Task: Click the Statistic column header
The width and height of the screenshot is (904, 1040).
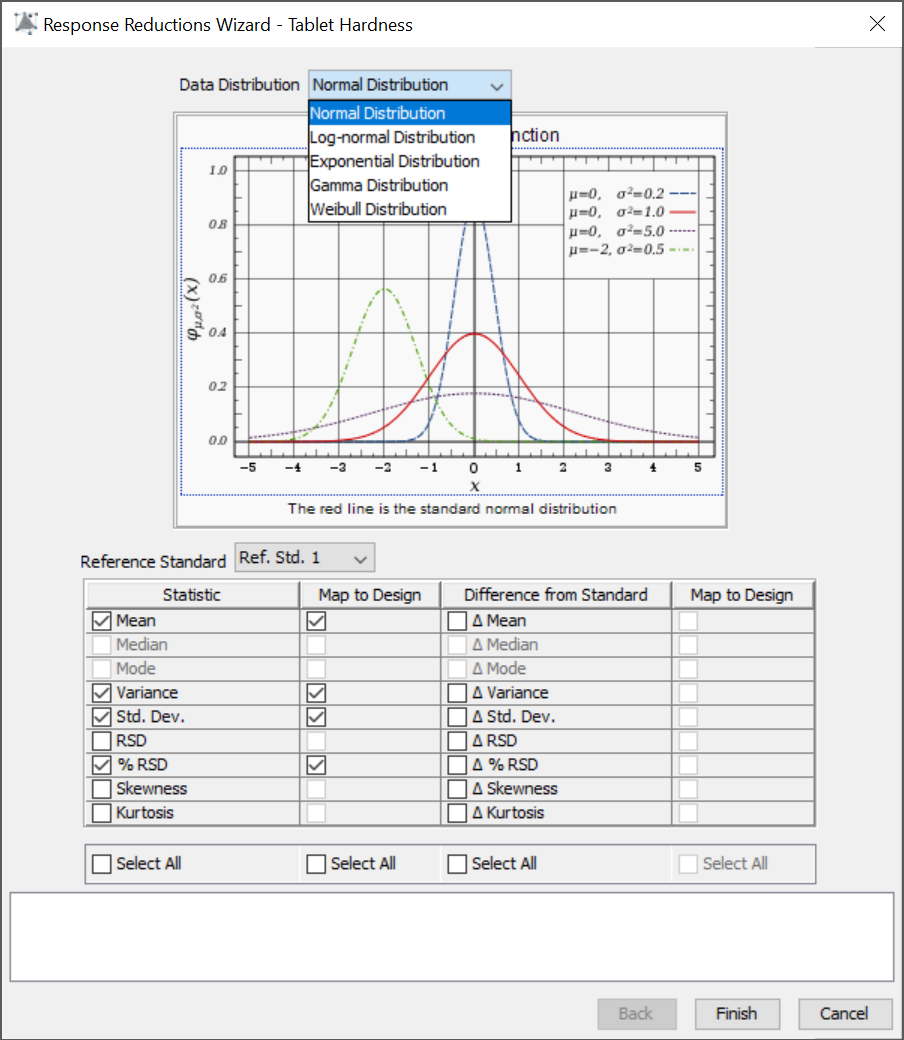Action: point(192,595)
